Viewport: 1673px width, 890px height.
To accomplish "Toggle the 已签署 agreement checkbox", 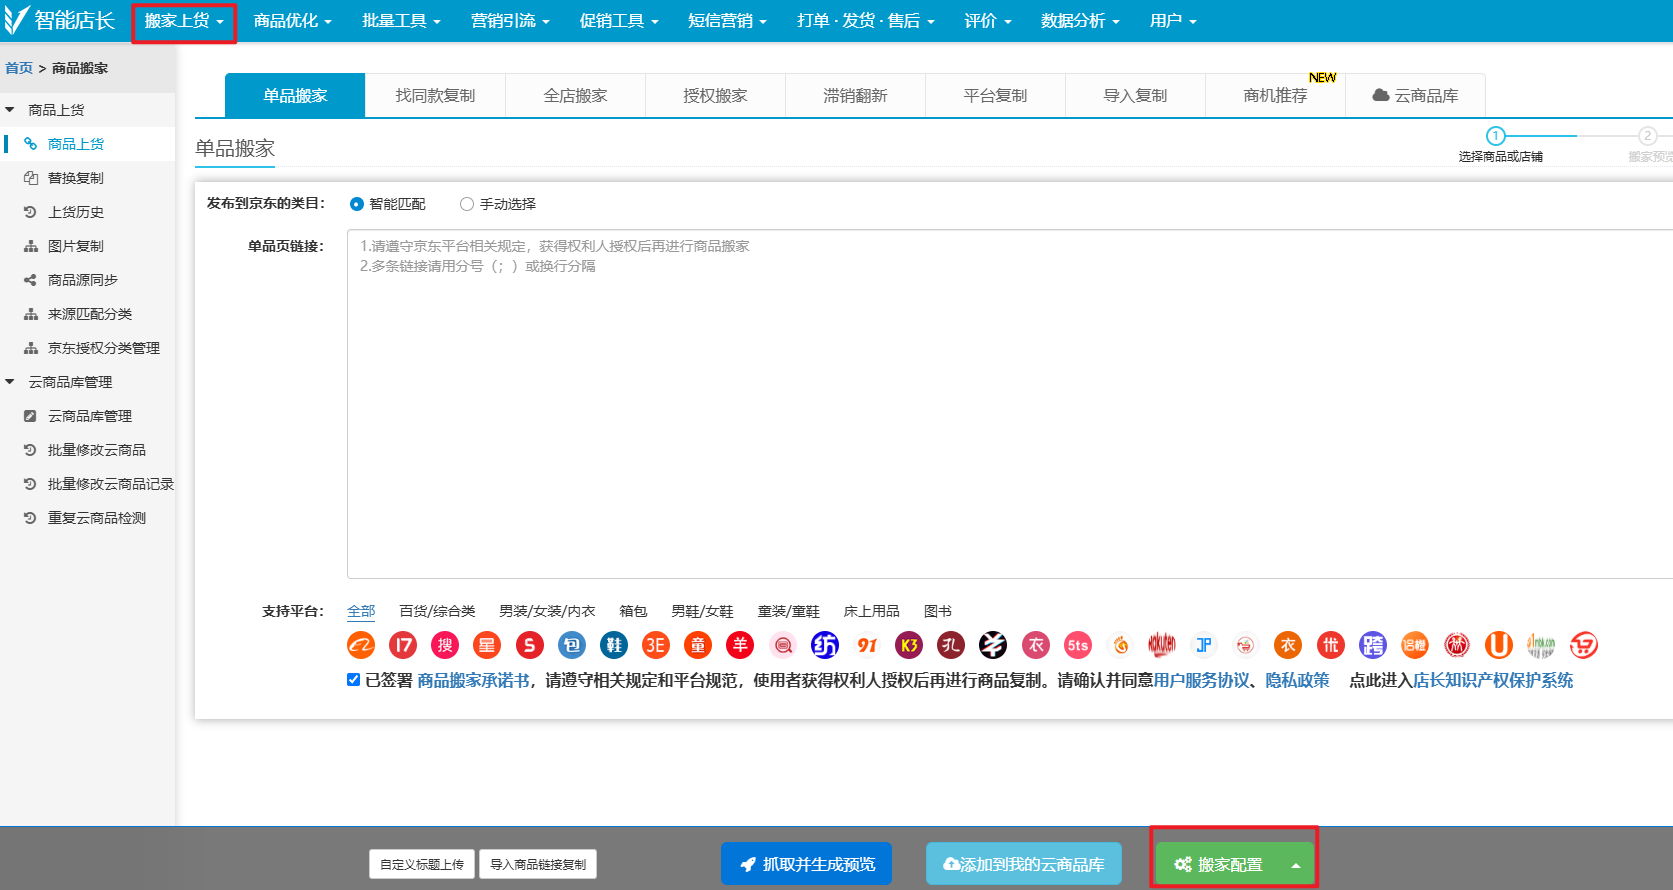I will pyautogui.click(x=354, y=680).
